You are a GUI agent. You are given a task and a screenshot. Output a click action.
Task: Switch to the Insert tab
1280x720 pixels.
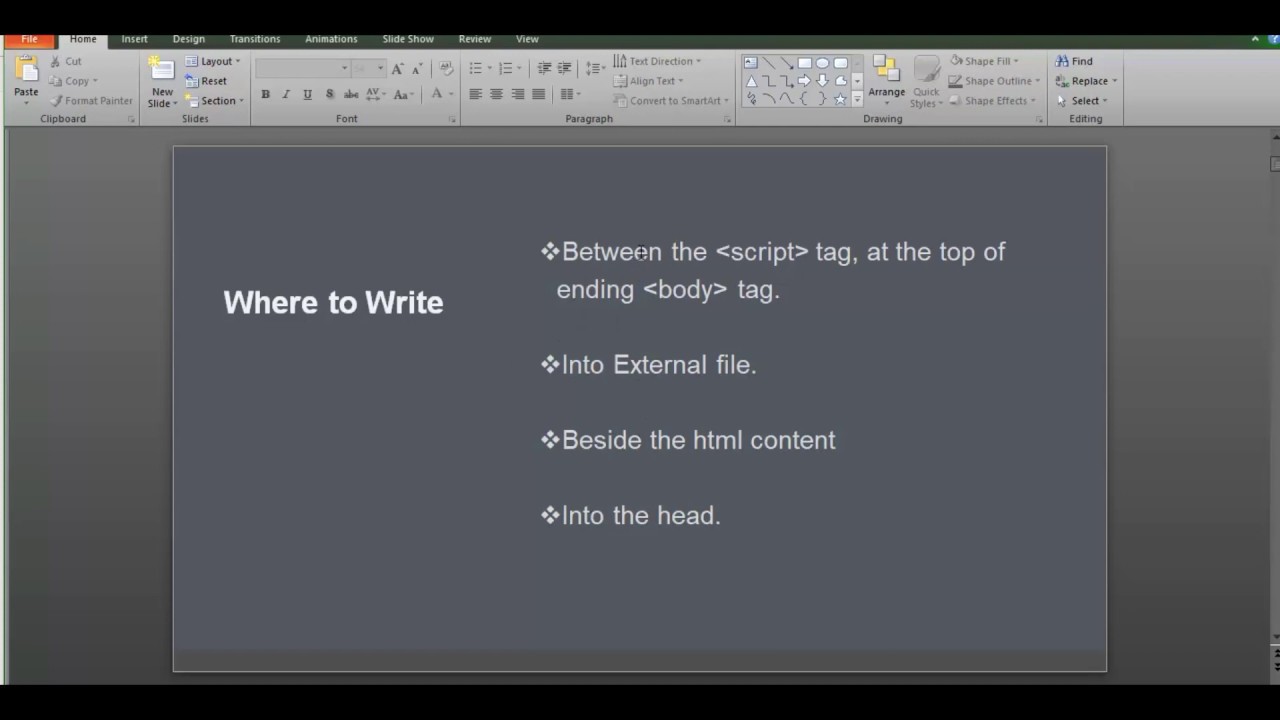134,39
